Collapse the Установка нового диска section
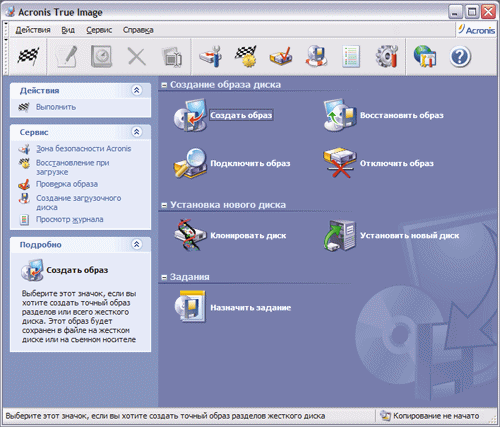The width and height of the screenshot is (500, 427). click(164, 205)
